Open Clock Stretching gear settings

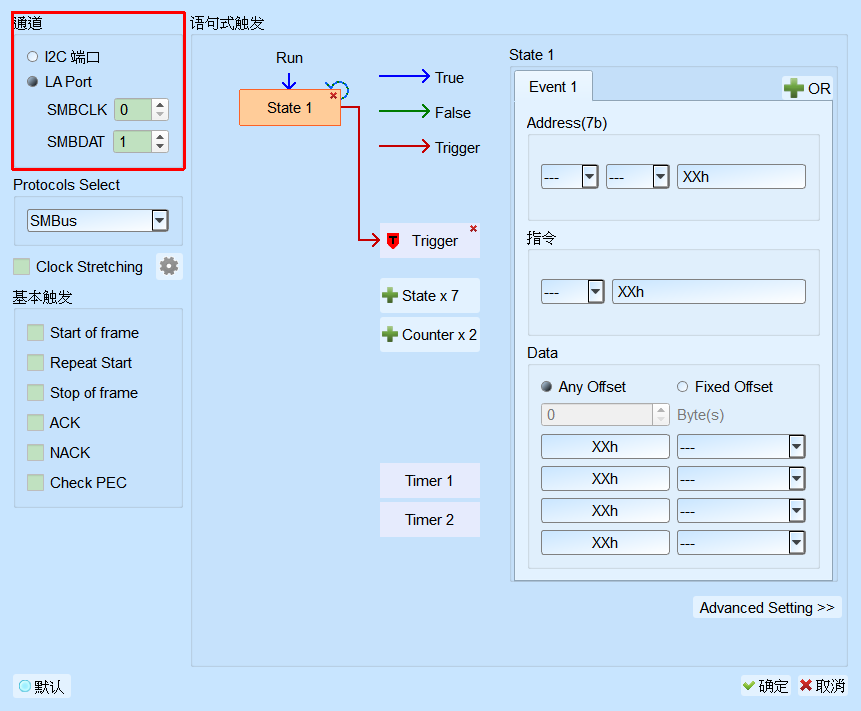click(169, 266)
